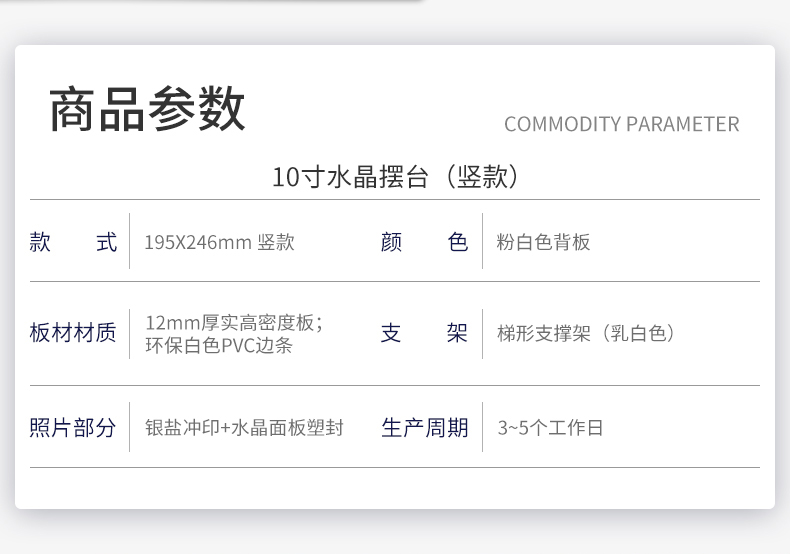Click the 板材材质 label
The image size is (790, 554).
tap(73, 332)
